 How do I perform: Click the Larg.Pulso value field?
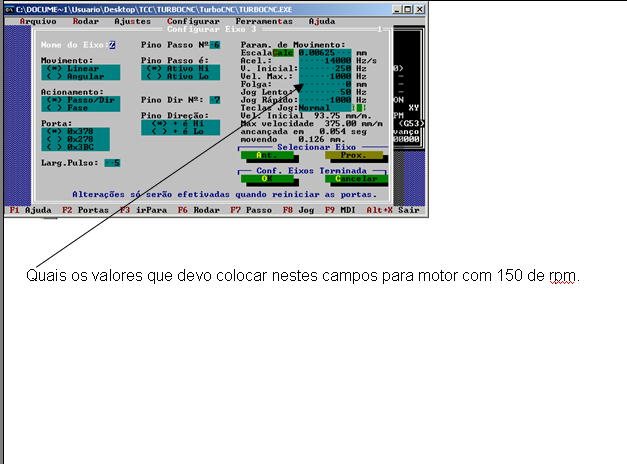112,163
